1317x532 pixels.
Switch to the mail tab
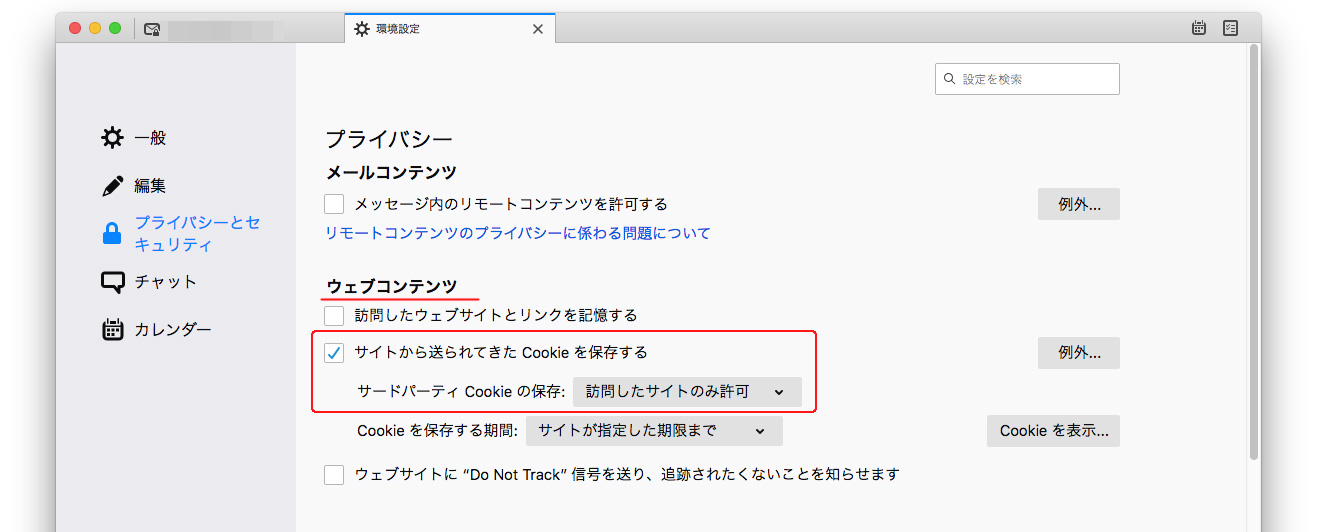(x=240, y=29)
